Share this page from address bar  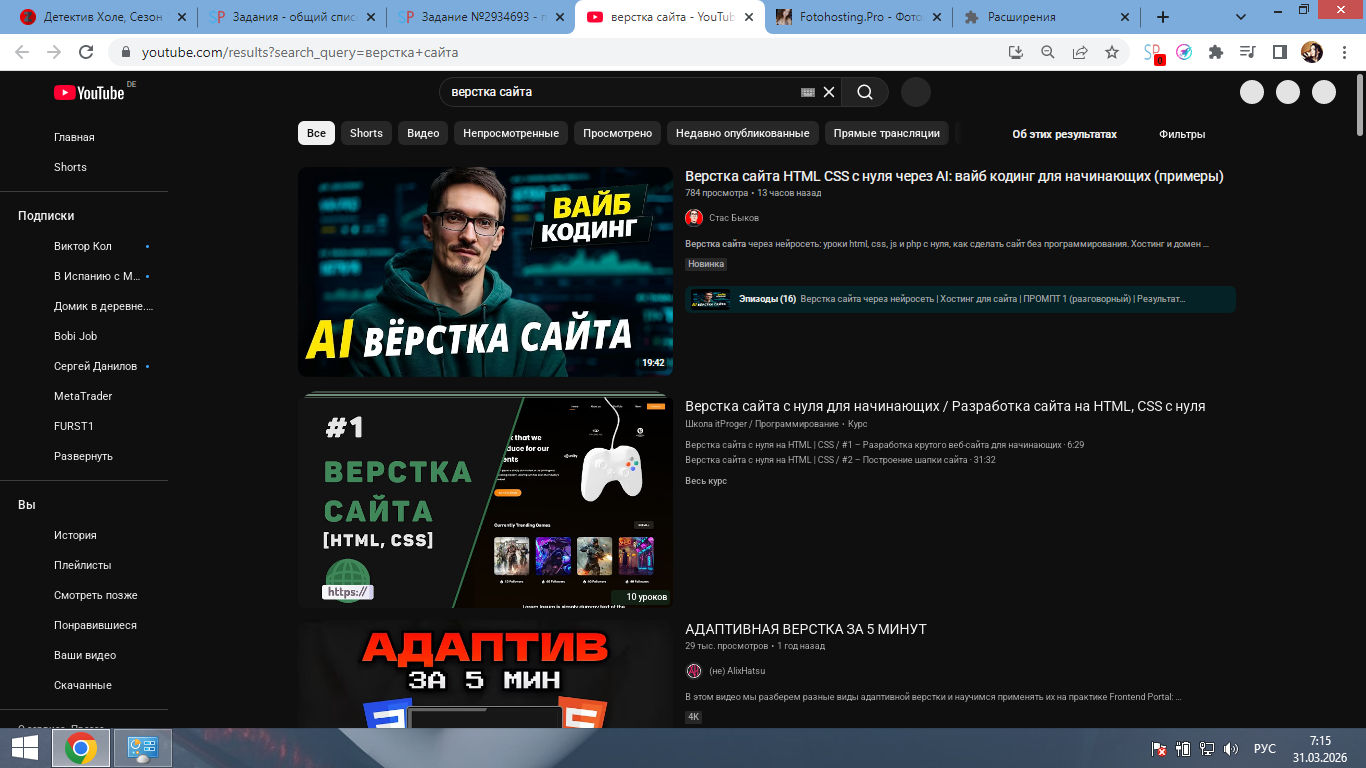point(1080,52)
